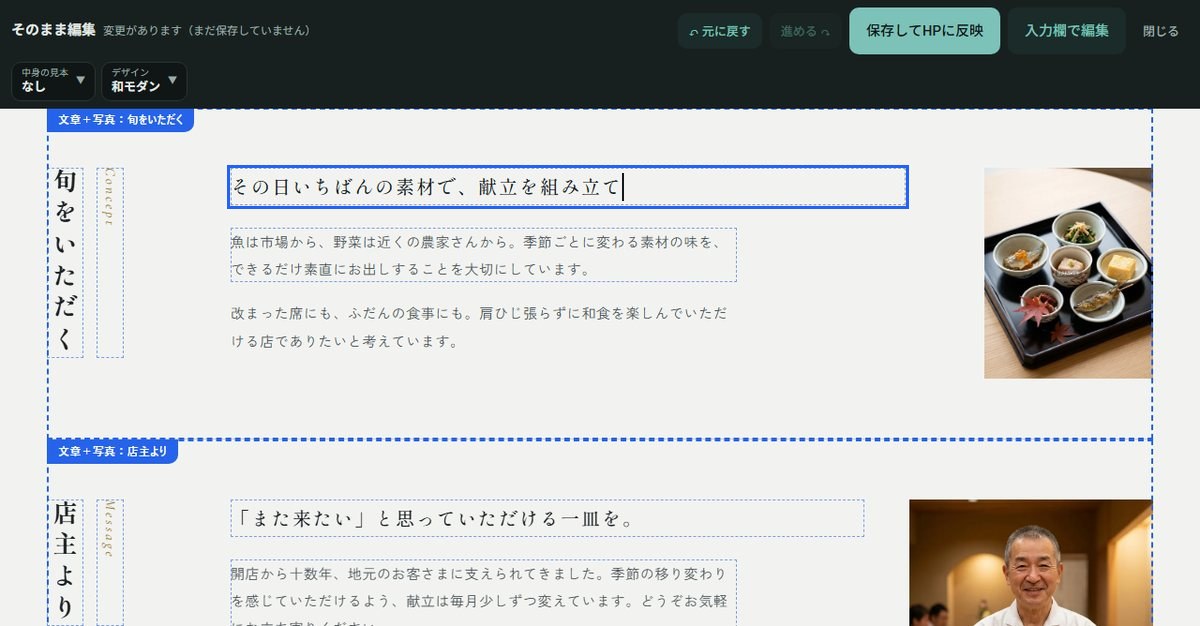1200x626 pixels.
Task: Select section tag 文章＋写真：店主より
Action: coord(113,451)
